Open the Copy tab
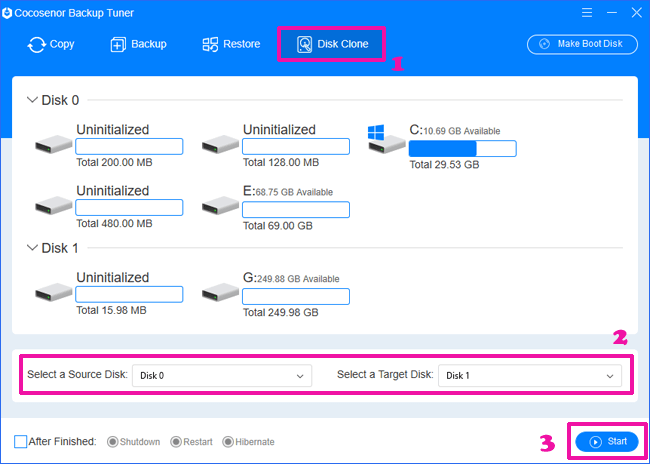The height and width of the screenshot is (464, 650). click(51, 44)
